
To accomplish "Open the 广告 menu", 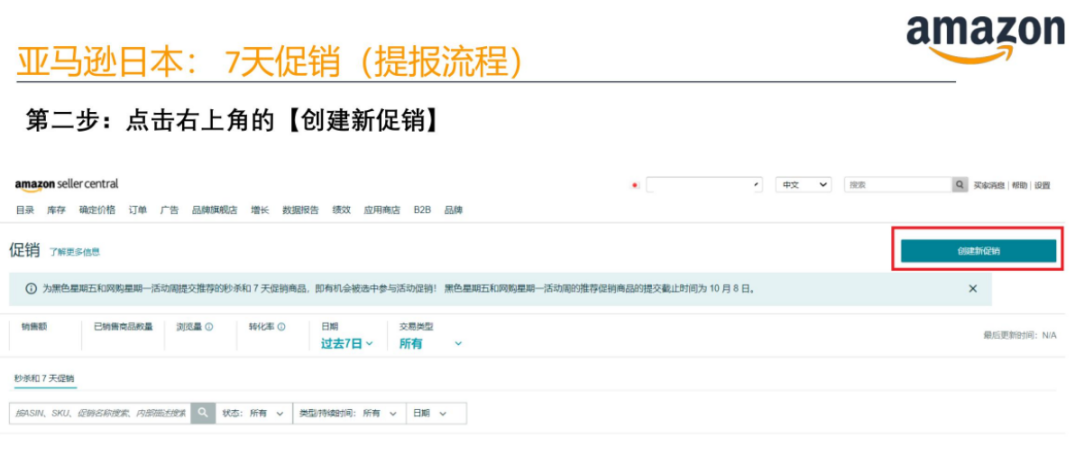I will click(169, 210).
